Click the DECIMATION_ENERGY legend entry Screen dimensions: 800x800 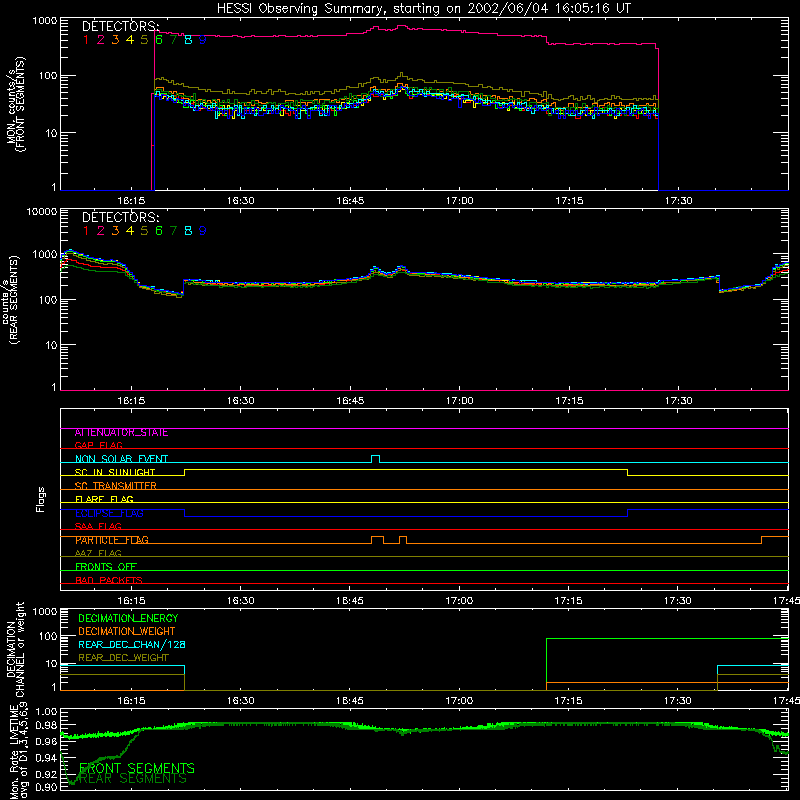pos(128,618)
